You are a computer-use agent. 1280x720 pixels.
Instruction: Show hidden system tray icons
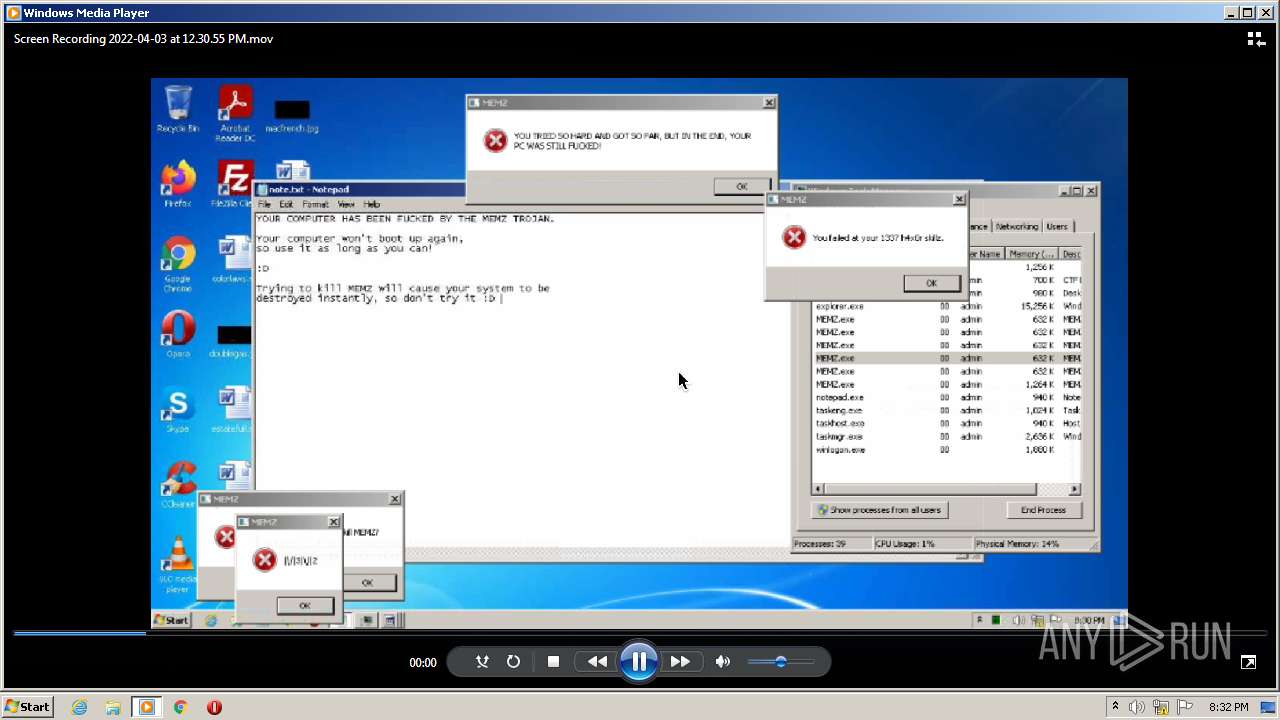(x=1115, y=707)
